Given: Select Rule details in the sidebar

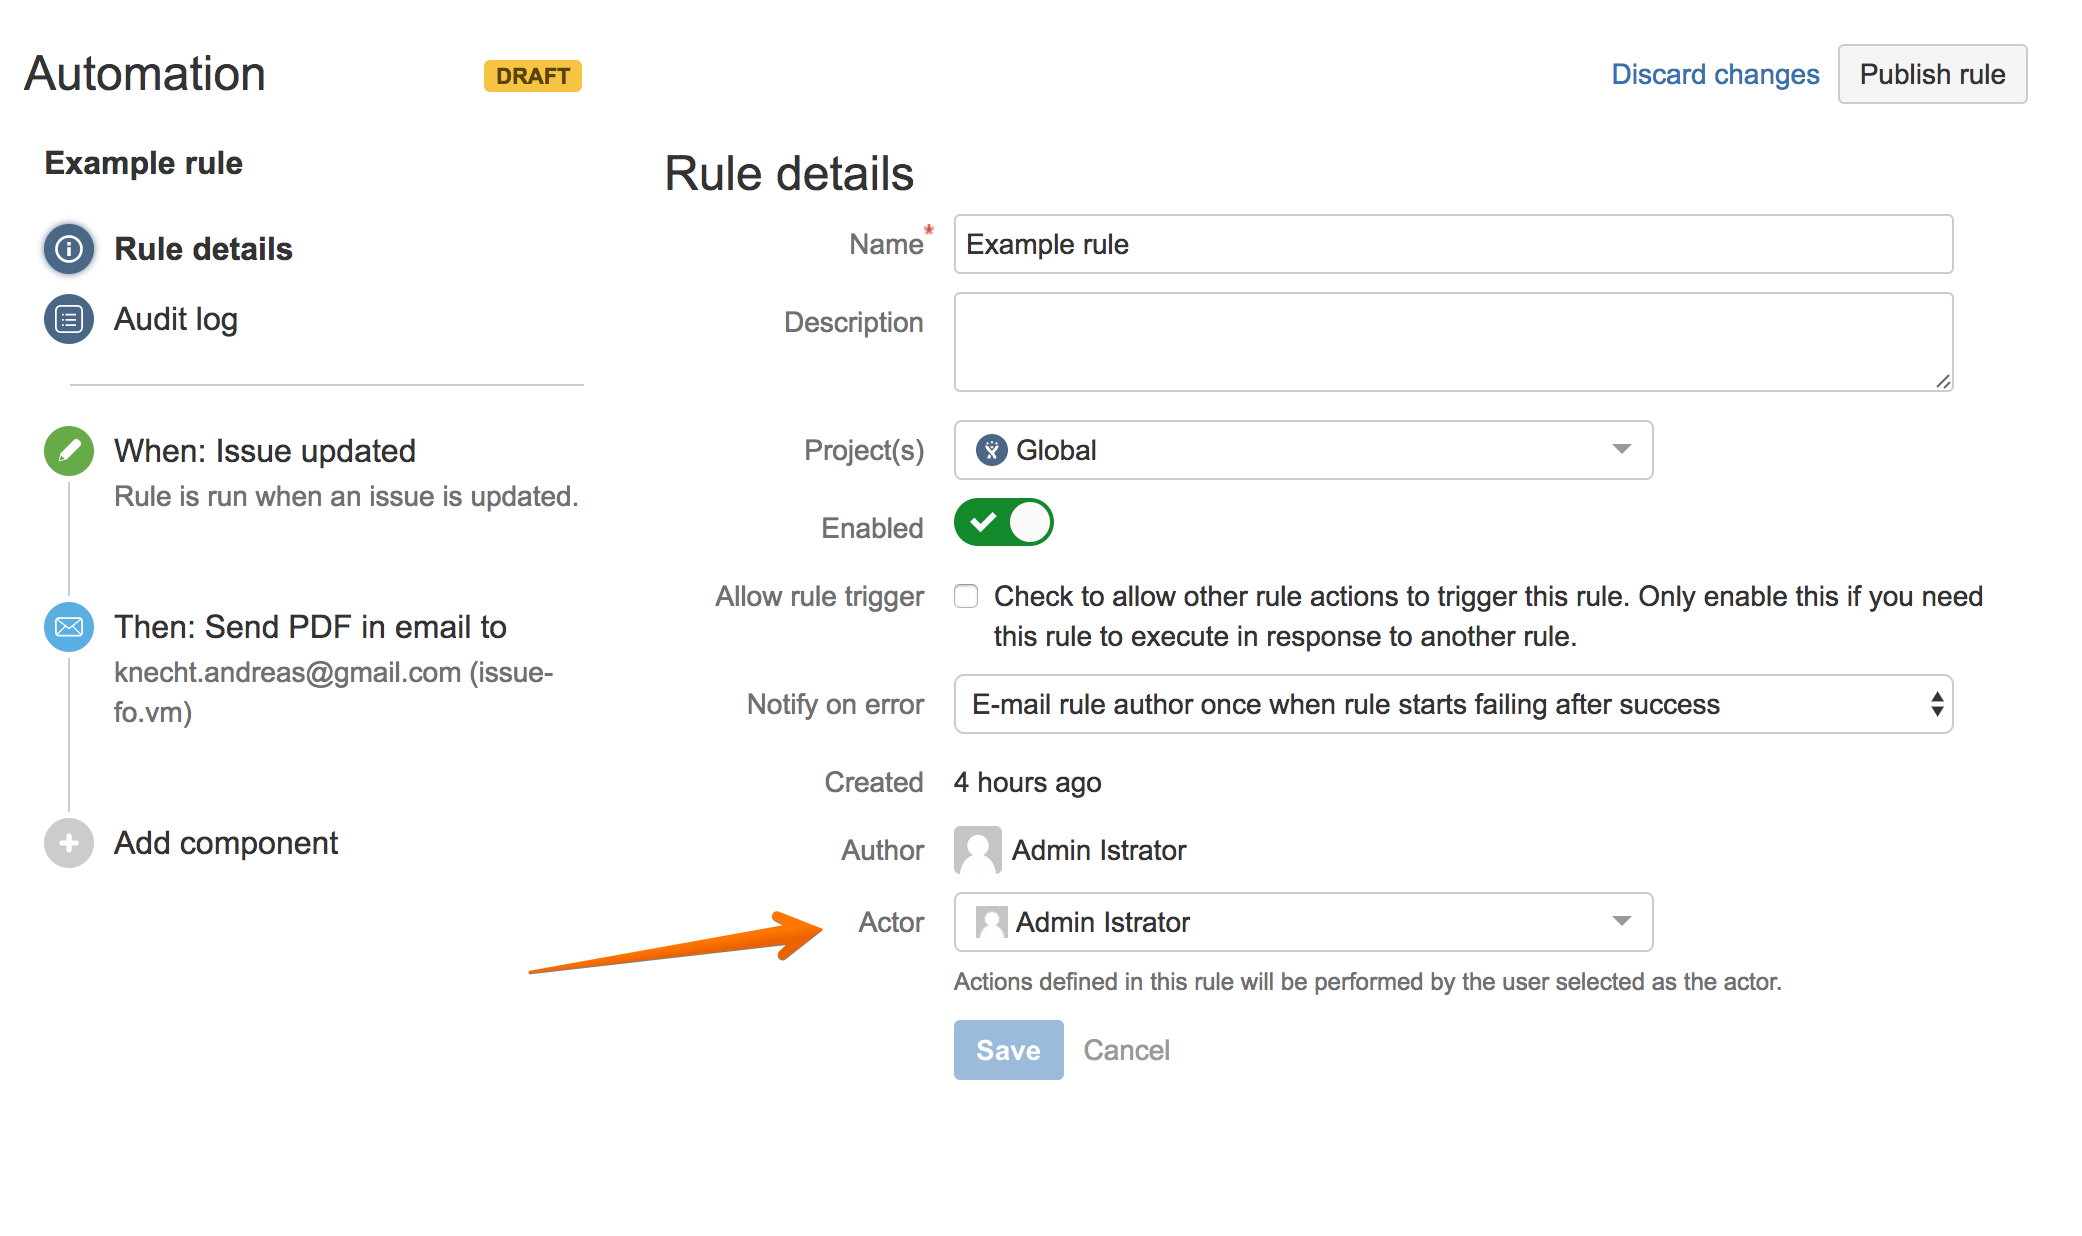Looking at the screenshot, I should click(x=203, y=249).
